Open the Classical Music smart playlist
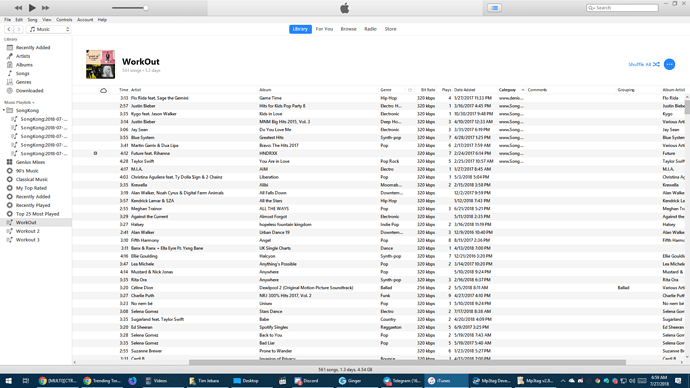 32,179
